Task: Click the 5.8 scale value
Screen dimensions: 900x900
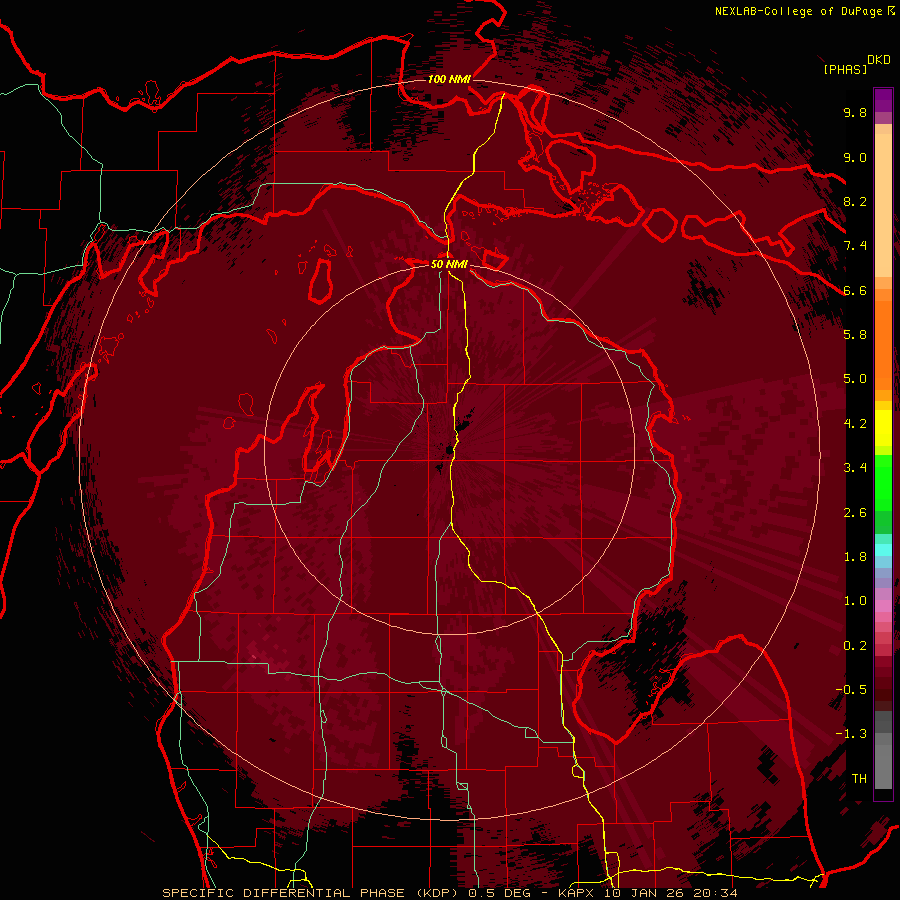Action: (855, 335)
